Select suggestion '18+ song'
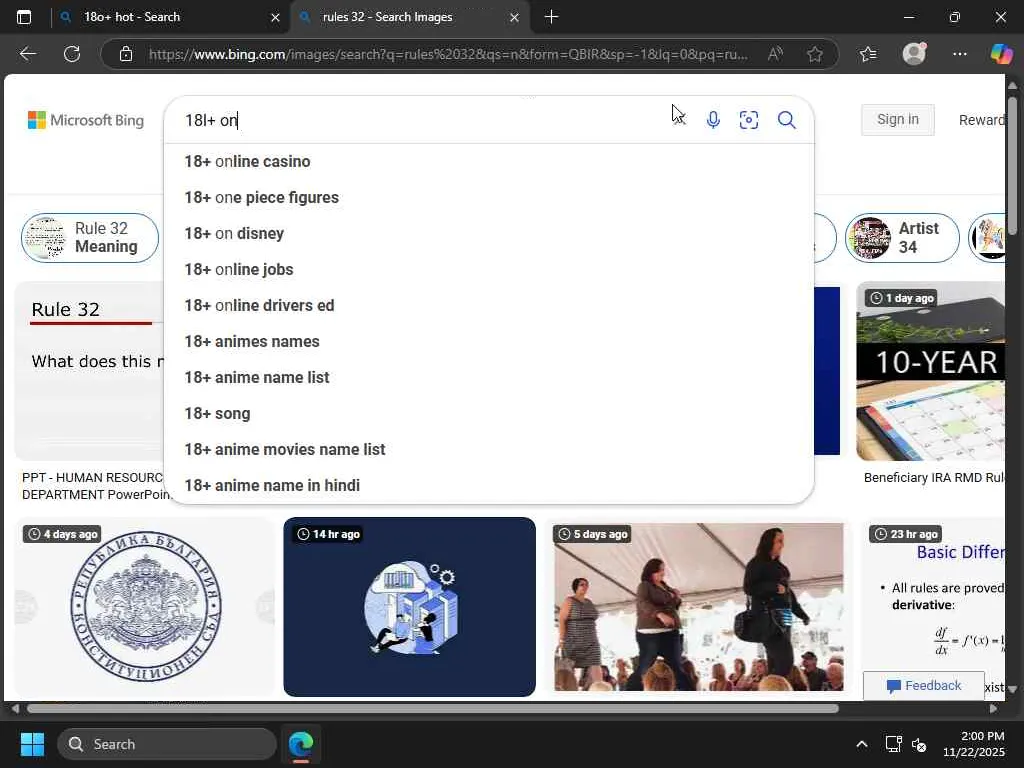Viewport: 1024px width, 768px height. click(488, 413)
